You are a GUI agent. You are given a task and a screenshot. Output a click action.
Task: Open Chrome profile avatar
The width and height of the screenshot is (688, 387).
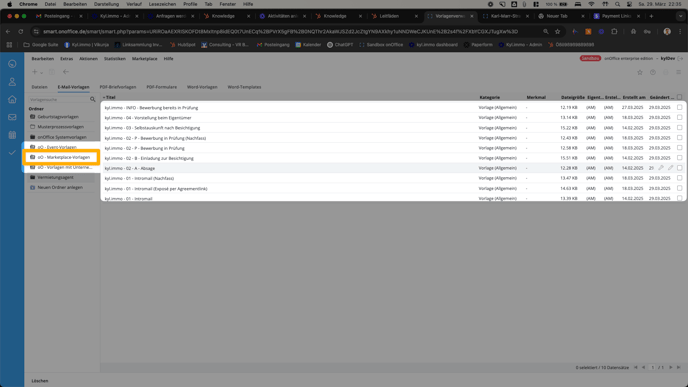point(667,32)
